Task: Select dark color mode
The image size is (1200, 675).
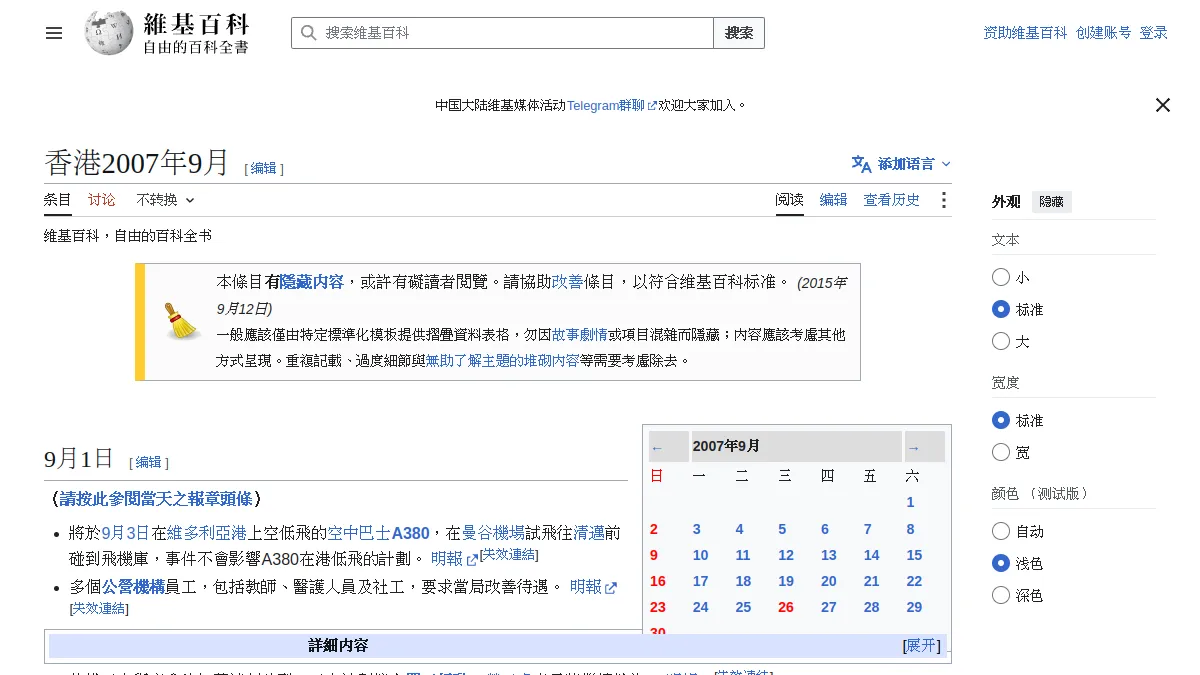Action: (1001, 595)
